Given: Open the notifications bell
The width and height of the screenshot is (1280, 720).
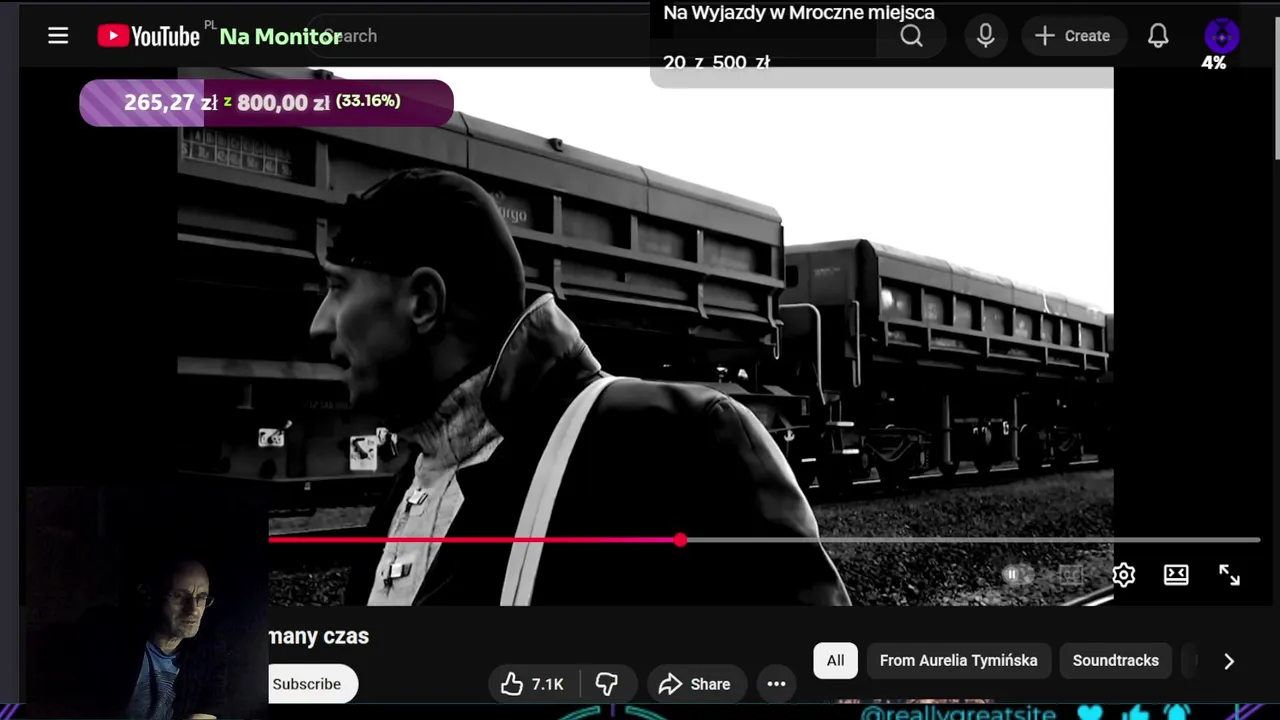Looking at the screenshot, I should (1158, 36).
